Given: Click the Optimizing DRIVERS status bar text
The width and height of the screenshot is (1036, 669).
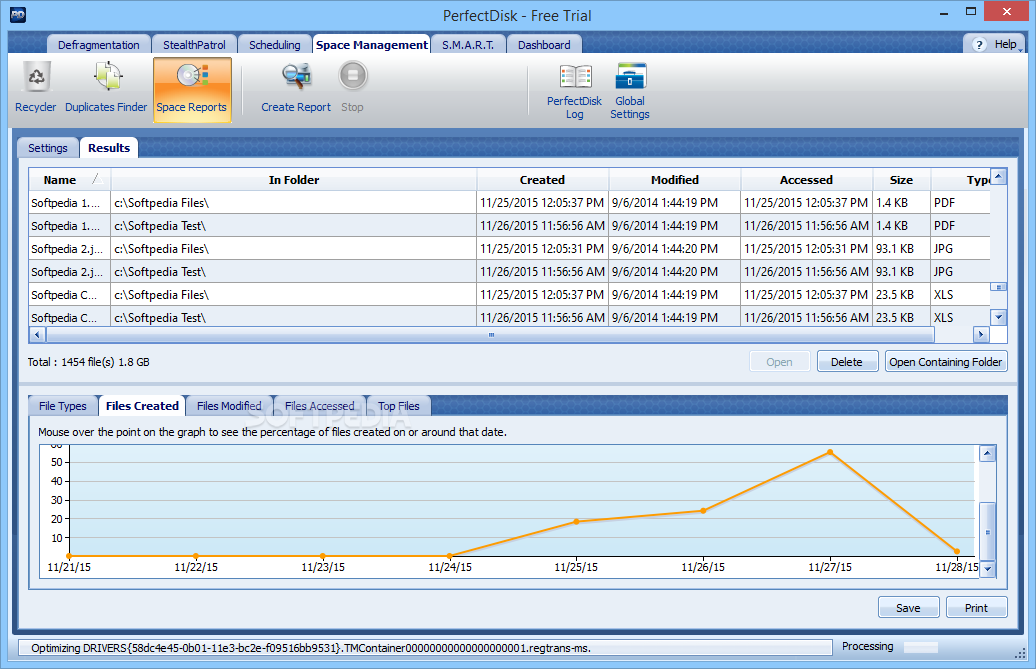Looking at the screenshot, I should 311,648.
